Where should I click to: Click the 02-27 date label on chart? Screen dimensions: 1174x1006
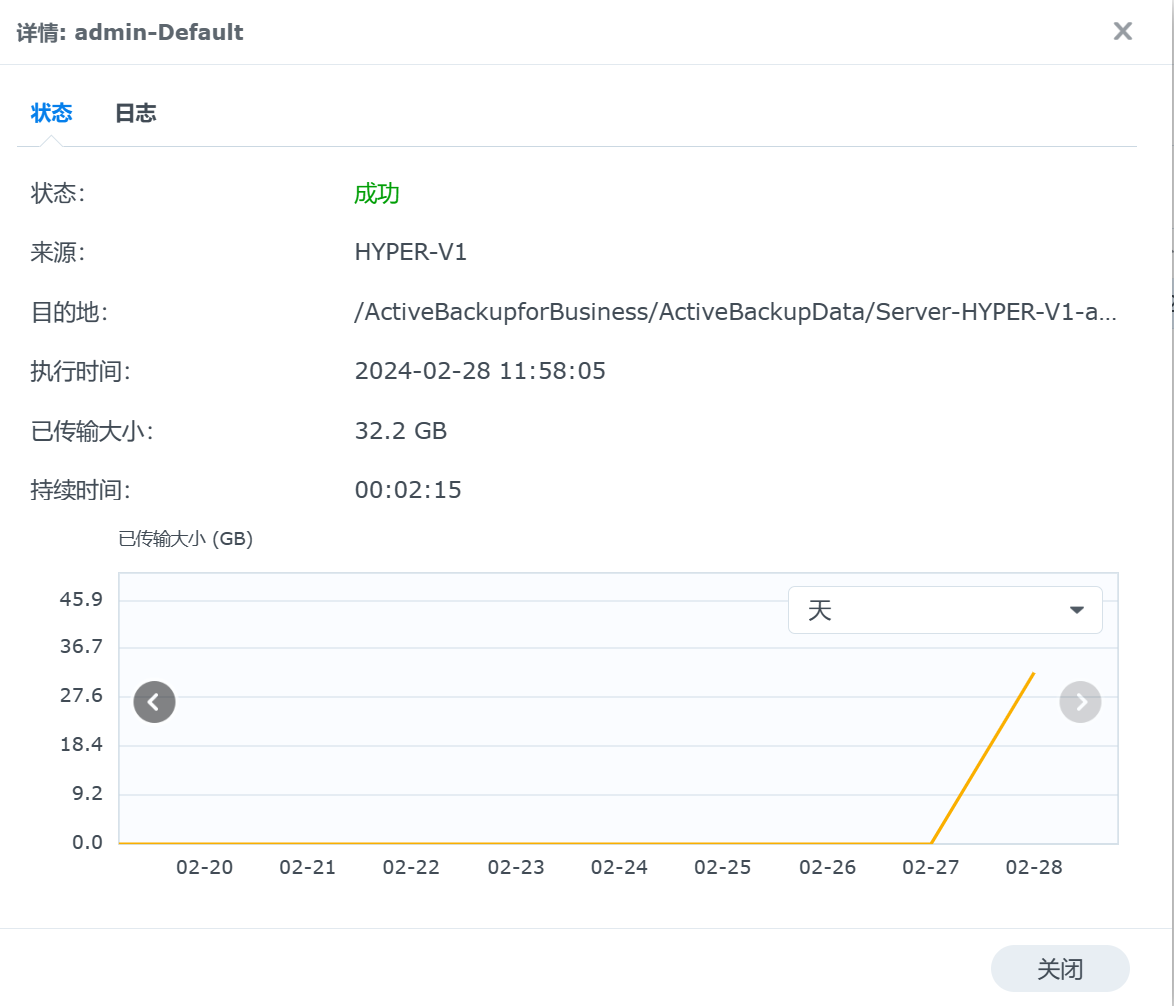(930, 868)
